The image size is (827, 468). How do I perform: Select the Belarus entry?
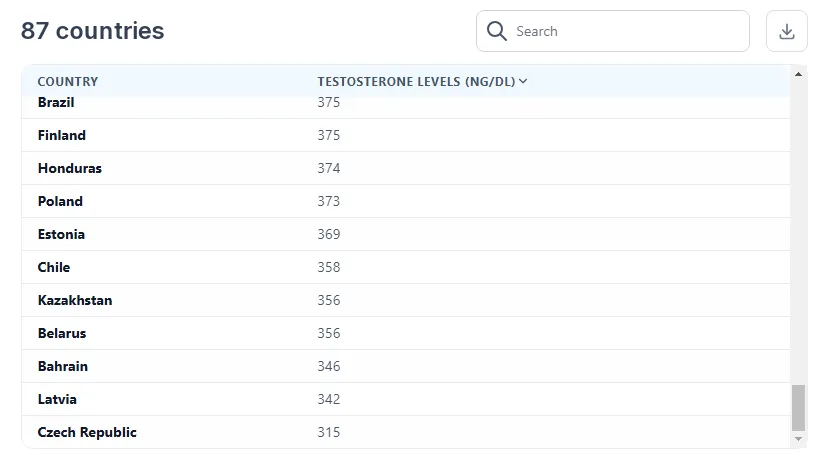tap(62, 333)
